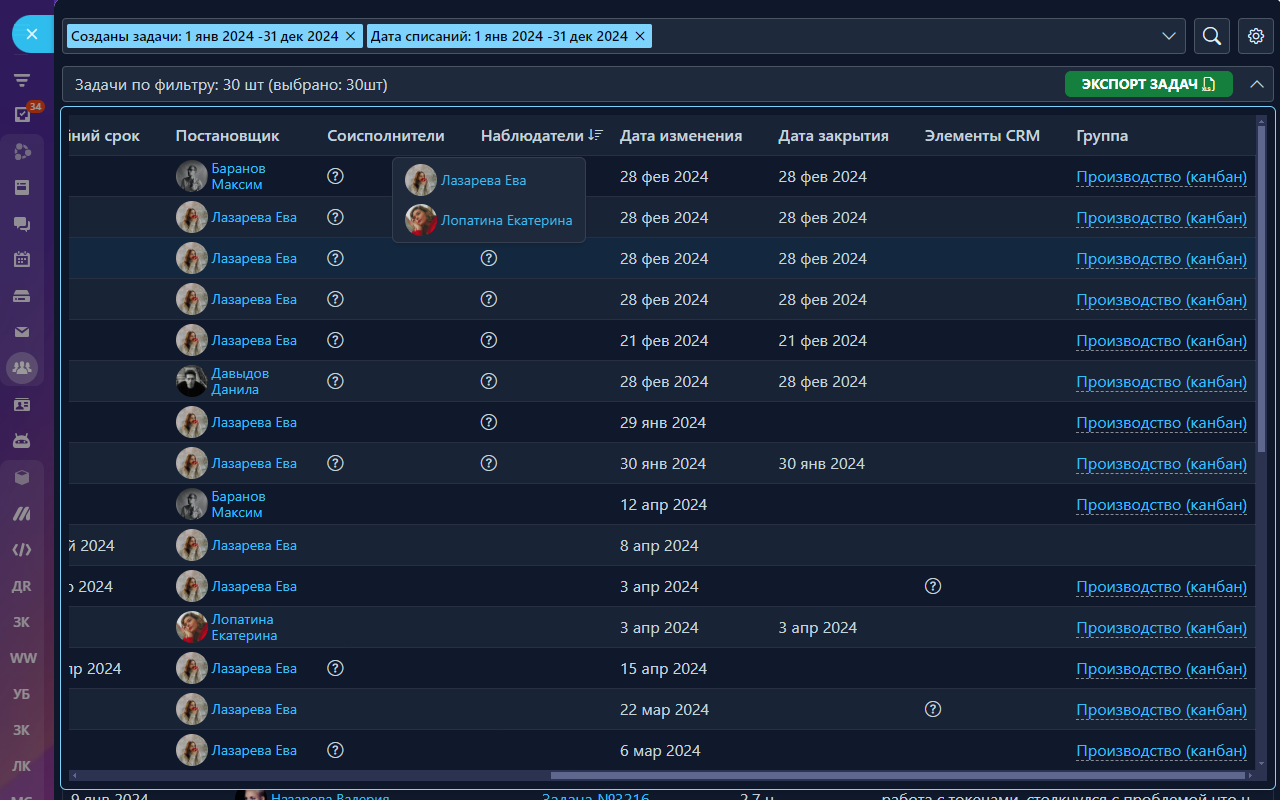Remove the 'Созданы задачи' filter chip
Image resolution: width=1280 pixels, height=800 pixels.
coord(350,36)
